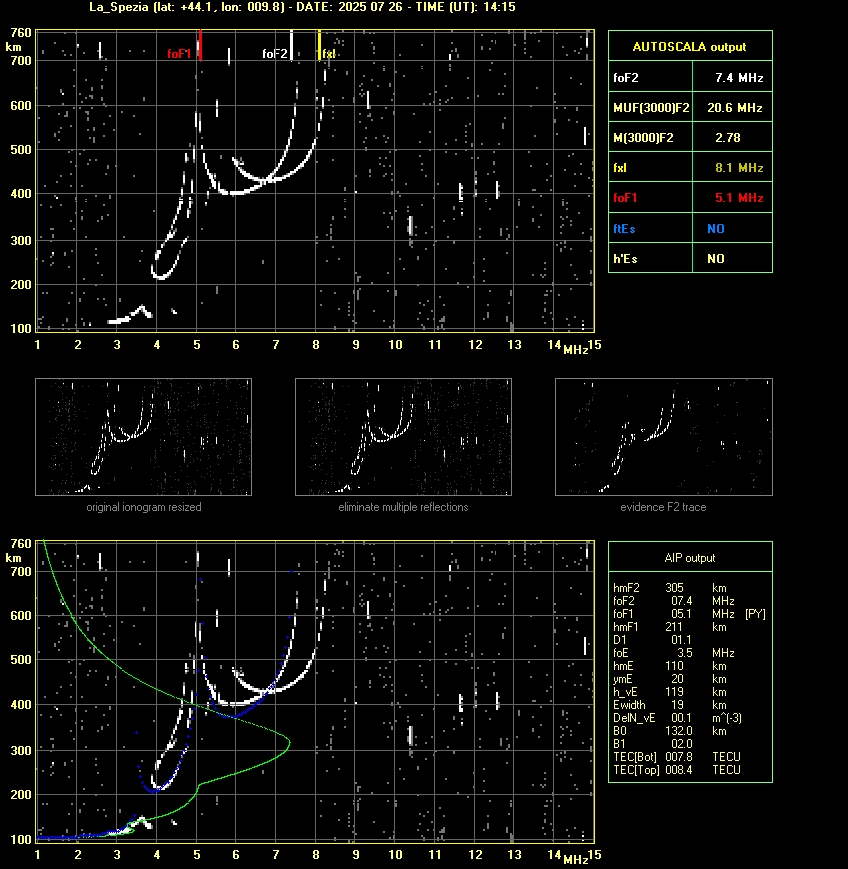The width and height of the screenshot is (848, 869).
Task: Select the 'original ionogram resized' thumbnail
Action: (144, 437)
